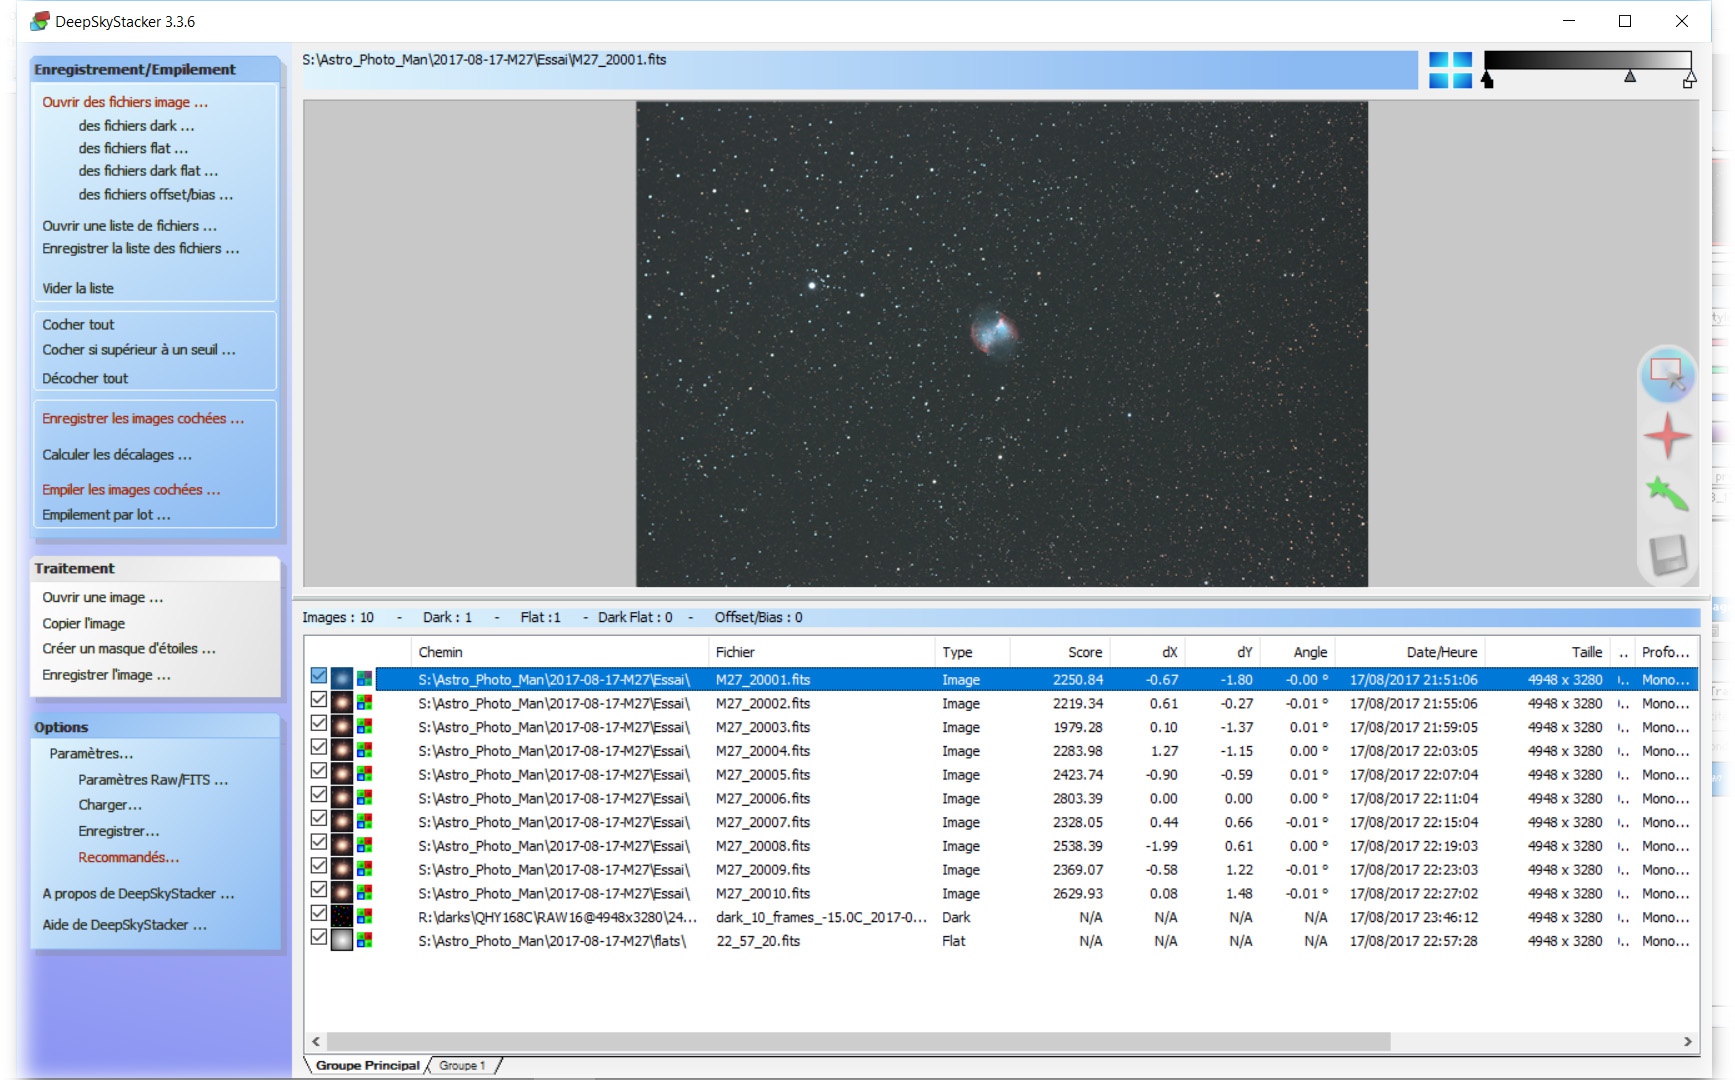Screen dimensions: 1735x1080
Task: Click the preview thumbnail icon of M27_20001.fits
Action: click(342, 679)
